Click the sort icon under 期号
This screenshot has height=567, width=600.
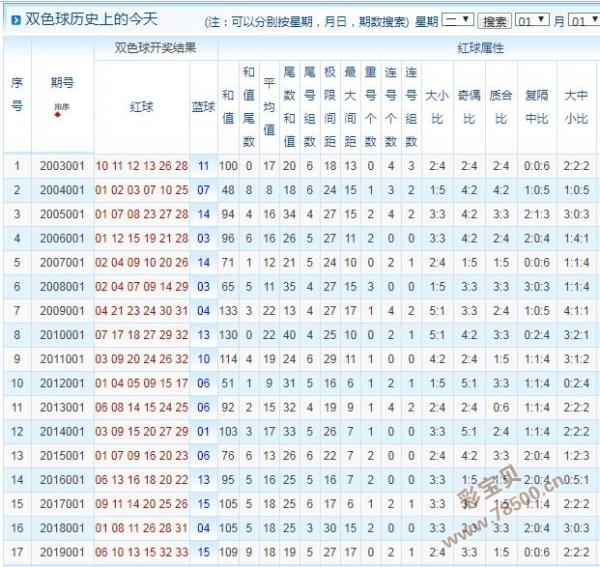[x=58, y=114]
